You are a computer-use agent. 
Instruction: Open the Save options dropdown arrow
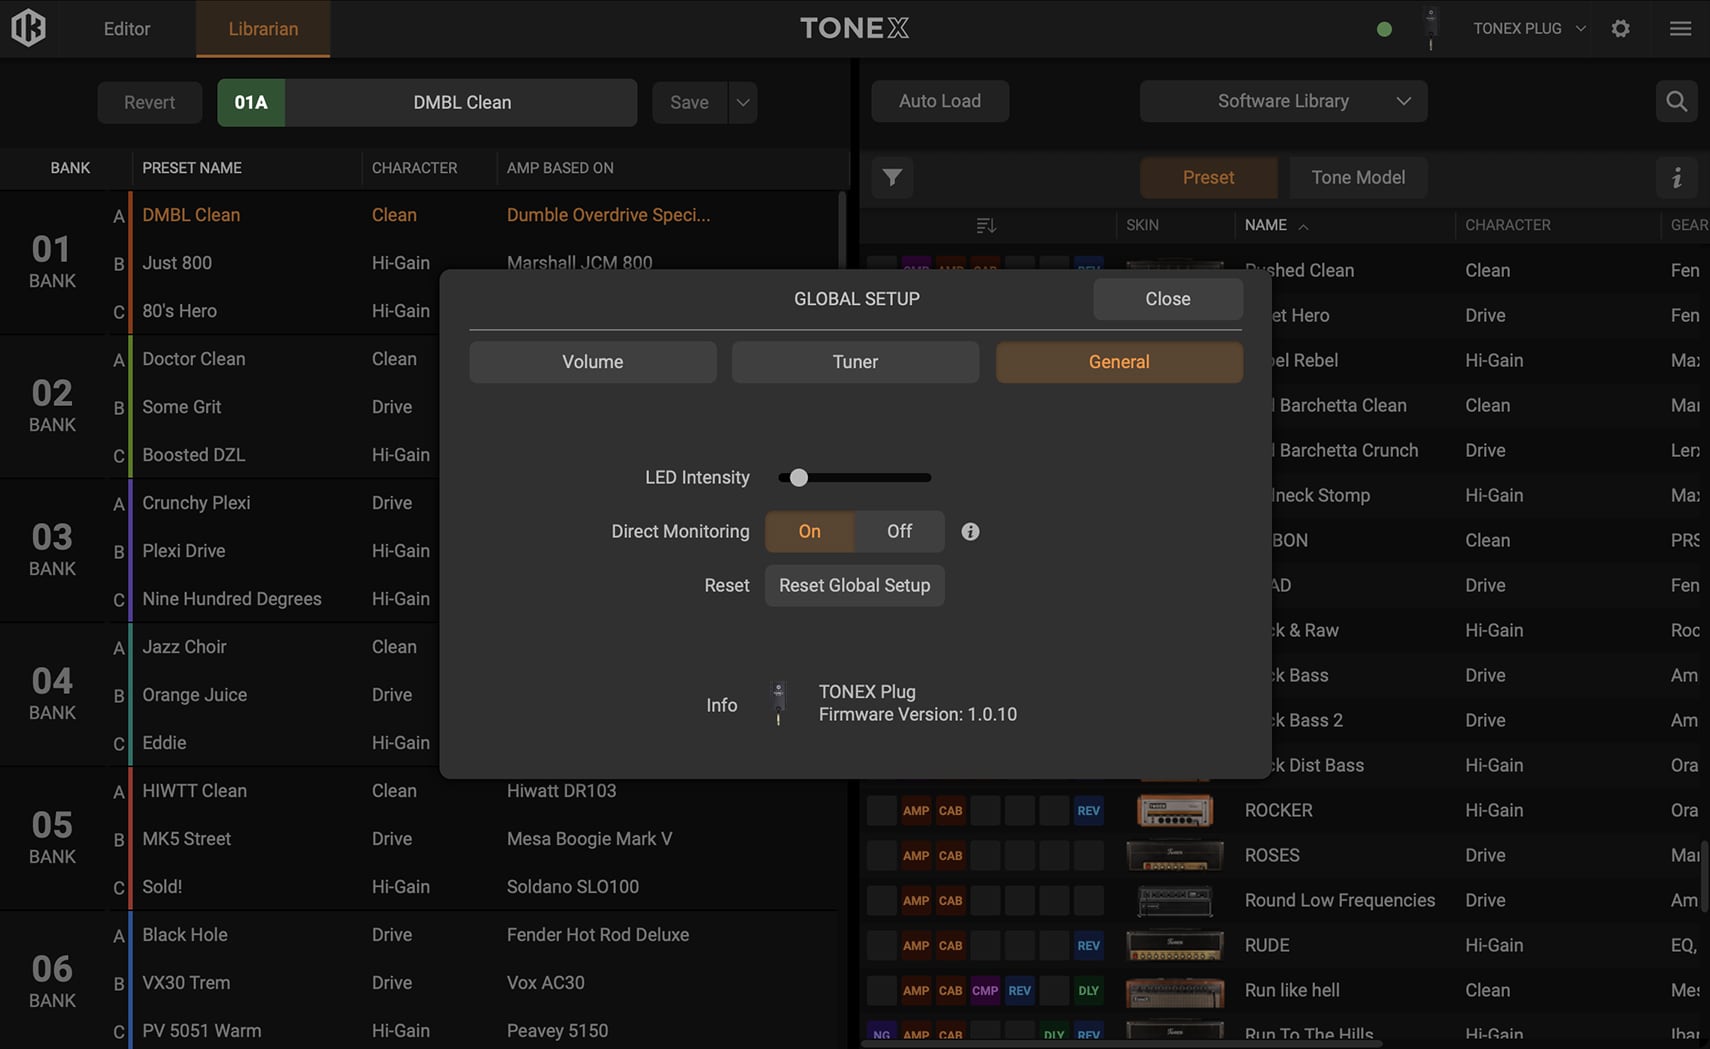pos(743,102)
